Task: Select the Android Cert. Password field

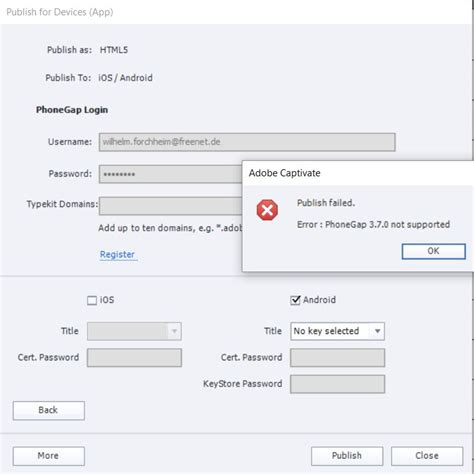Action: point(337,358)
